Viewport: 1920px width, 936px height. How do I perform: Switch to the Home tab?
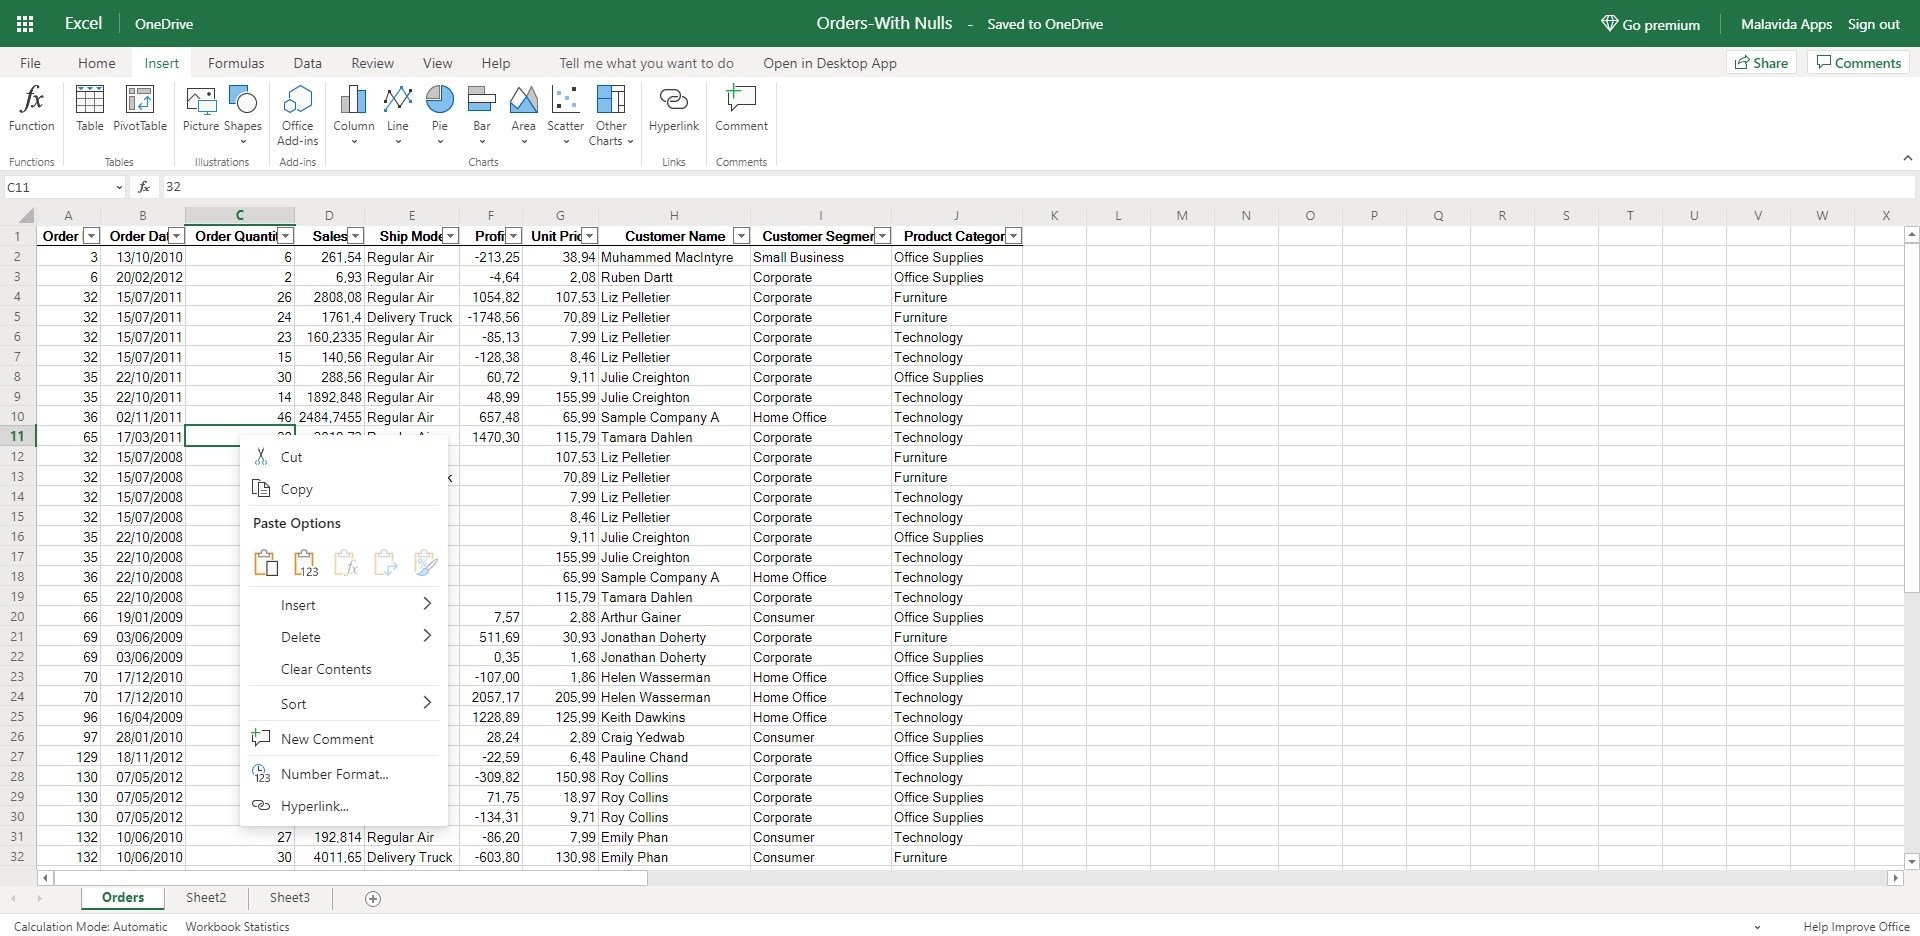[x=97, y=63]
